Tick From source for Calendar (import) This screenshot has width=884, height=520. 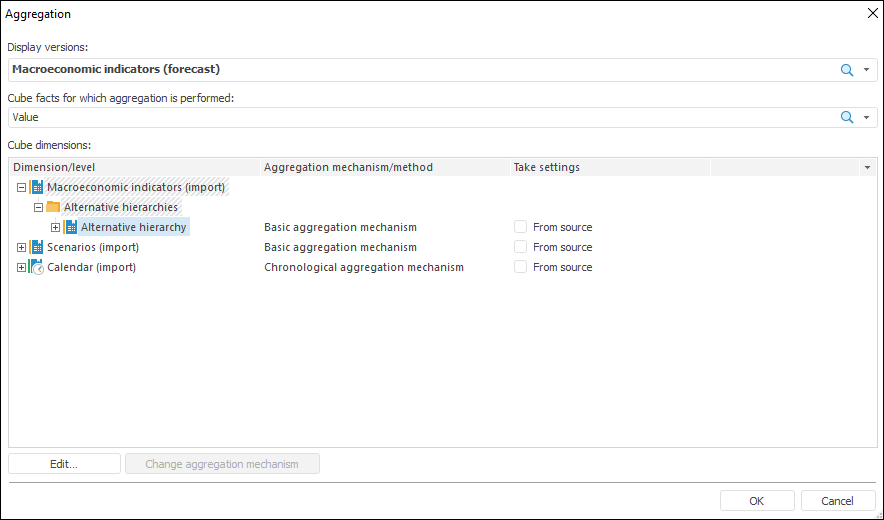click(520, 267)
